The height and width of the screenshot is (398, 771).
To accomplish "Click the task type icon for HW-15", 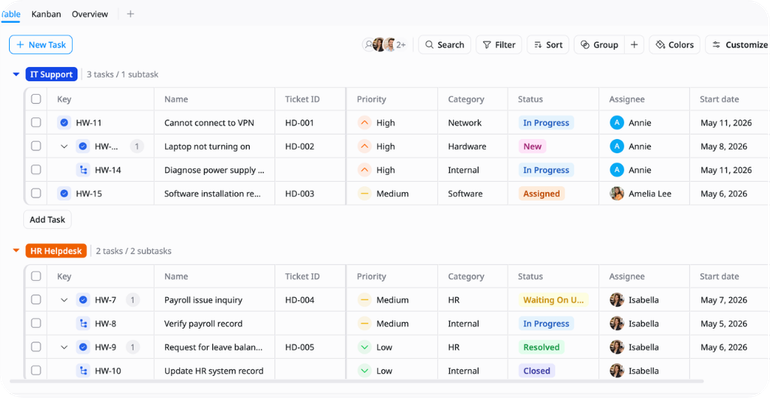I will [x=64, y=194].
